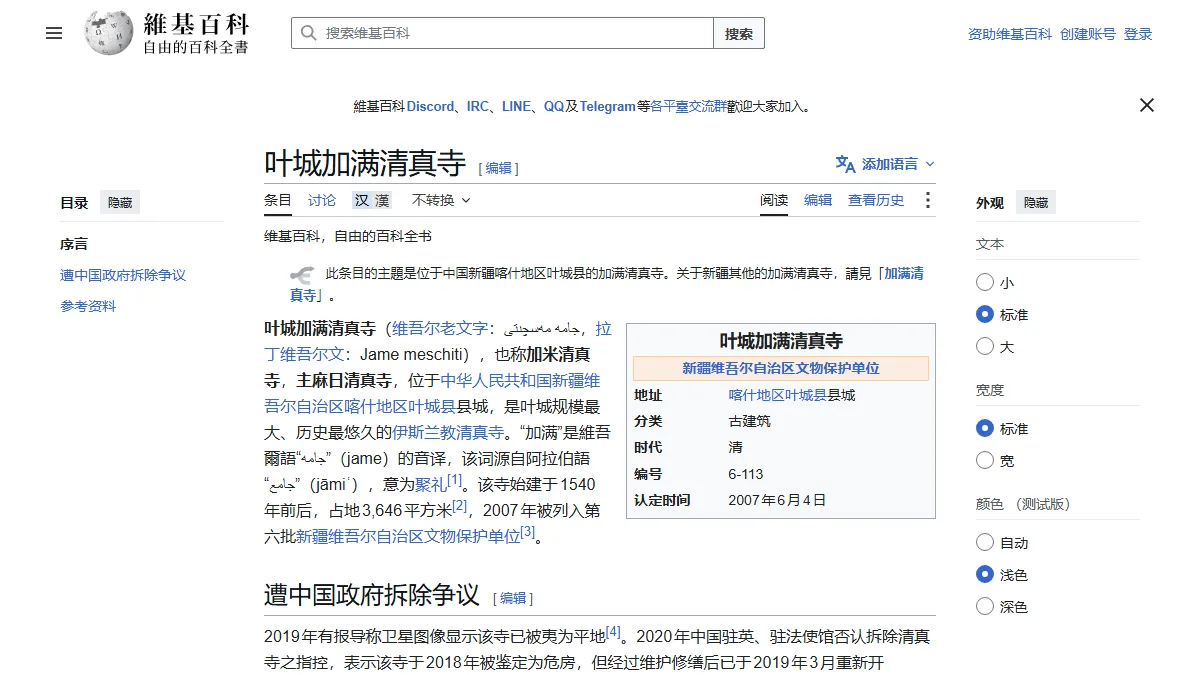Open citation reference [2]
The image size is (1200, 675).
click(460, 506)
